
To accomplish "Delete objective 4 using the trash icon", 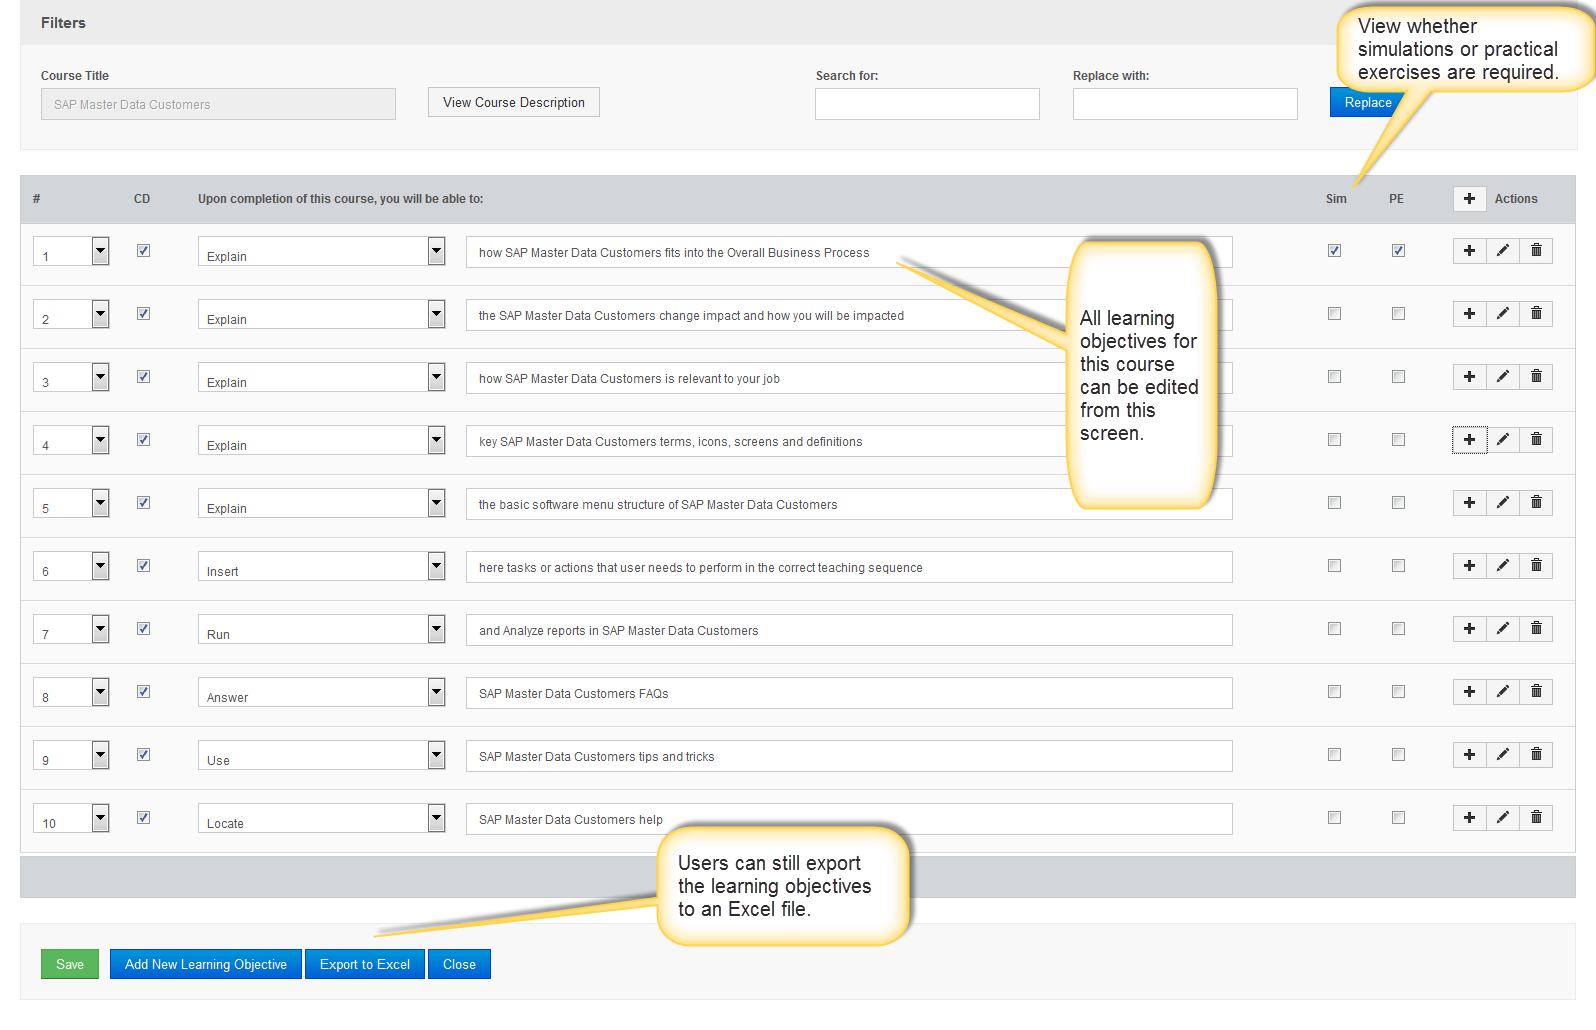I will tap(1536, 440).
